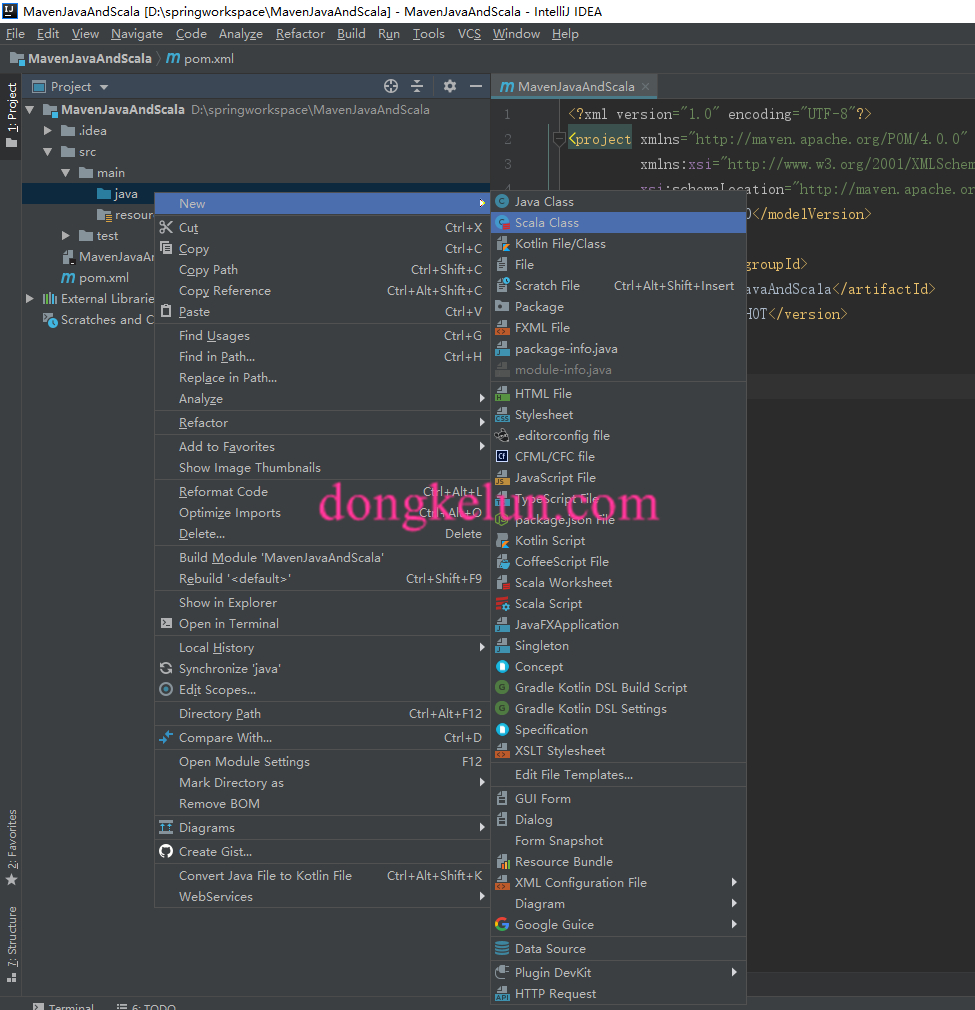Click the Cut scissors icon
The image size is (975, 1010).
166,227
